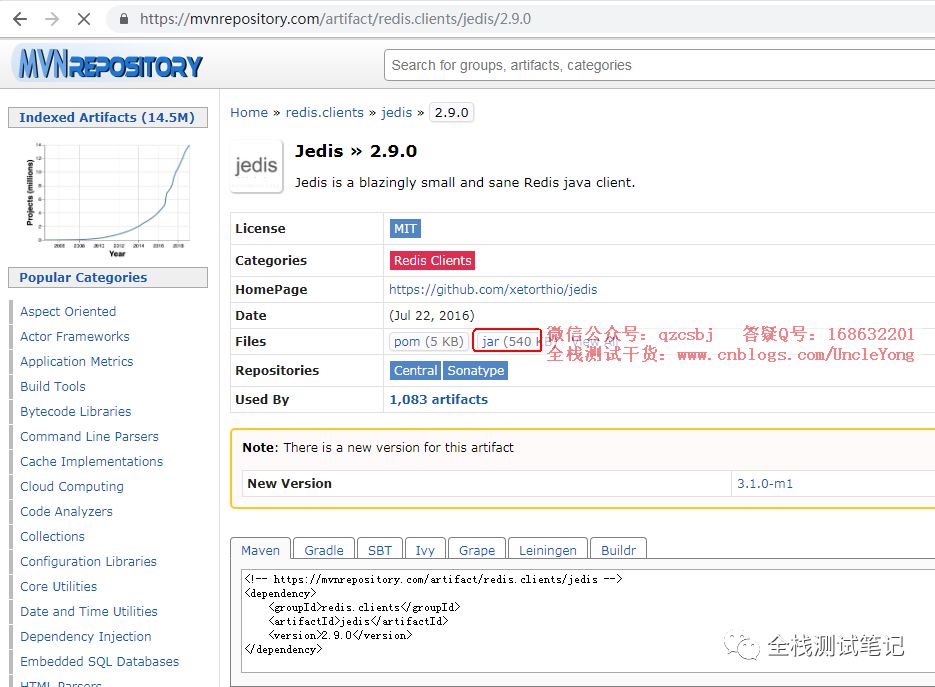Viewport: 935px width, 687px height.
Task: Open the redis.clients breadcrumb link
Action: click(324, 113)
